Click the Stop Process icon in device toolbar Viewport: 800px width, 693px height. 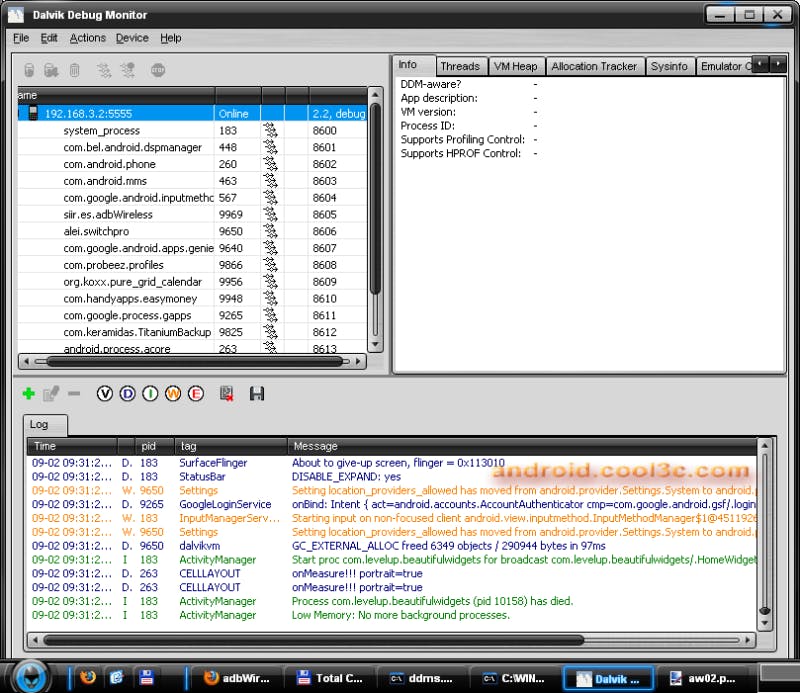pyautogui.click(x=157, y=70)
